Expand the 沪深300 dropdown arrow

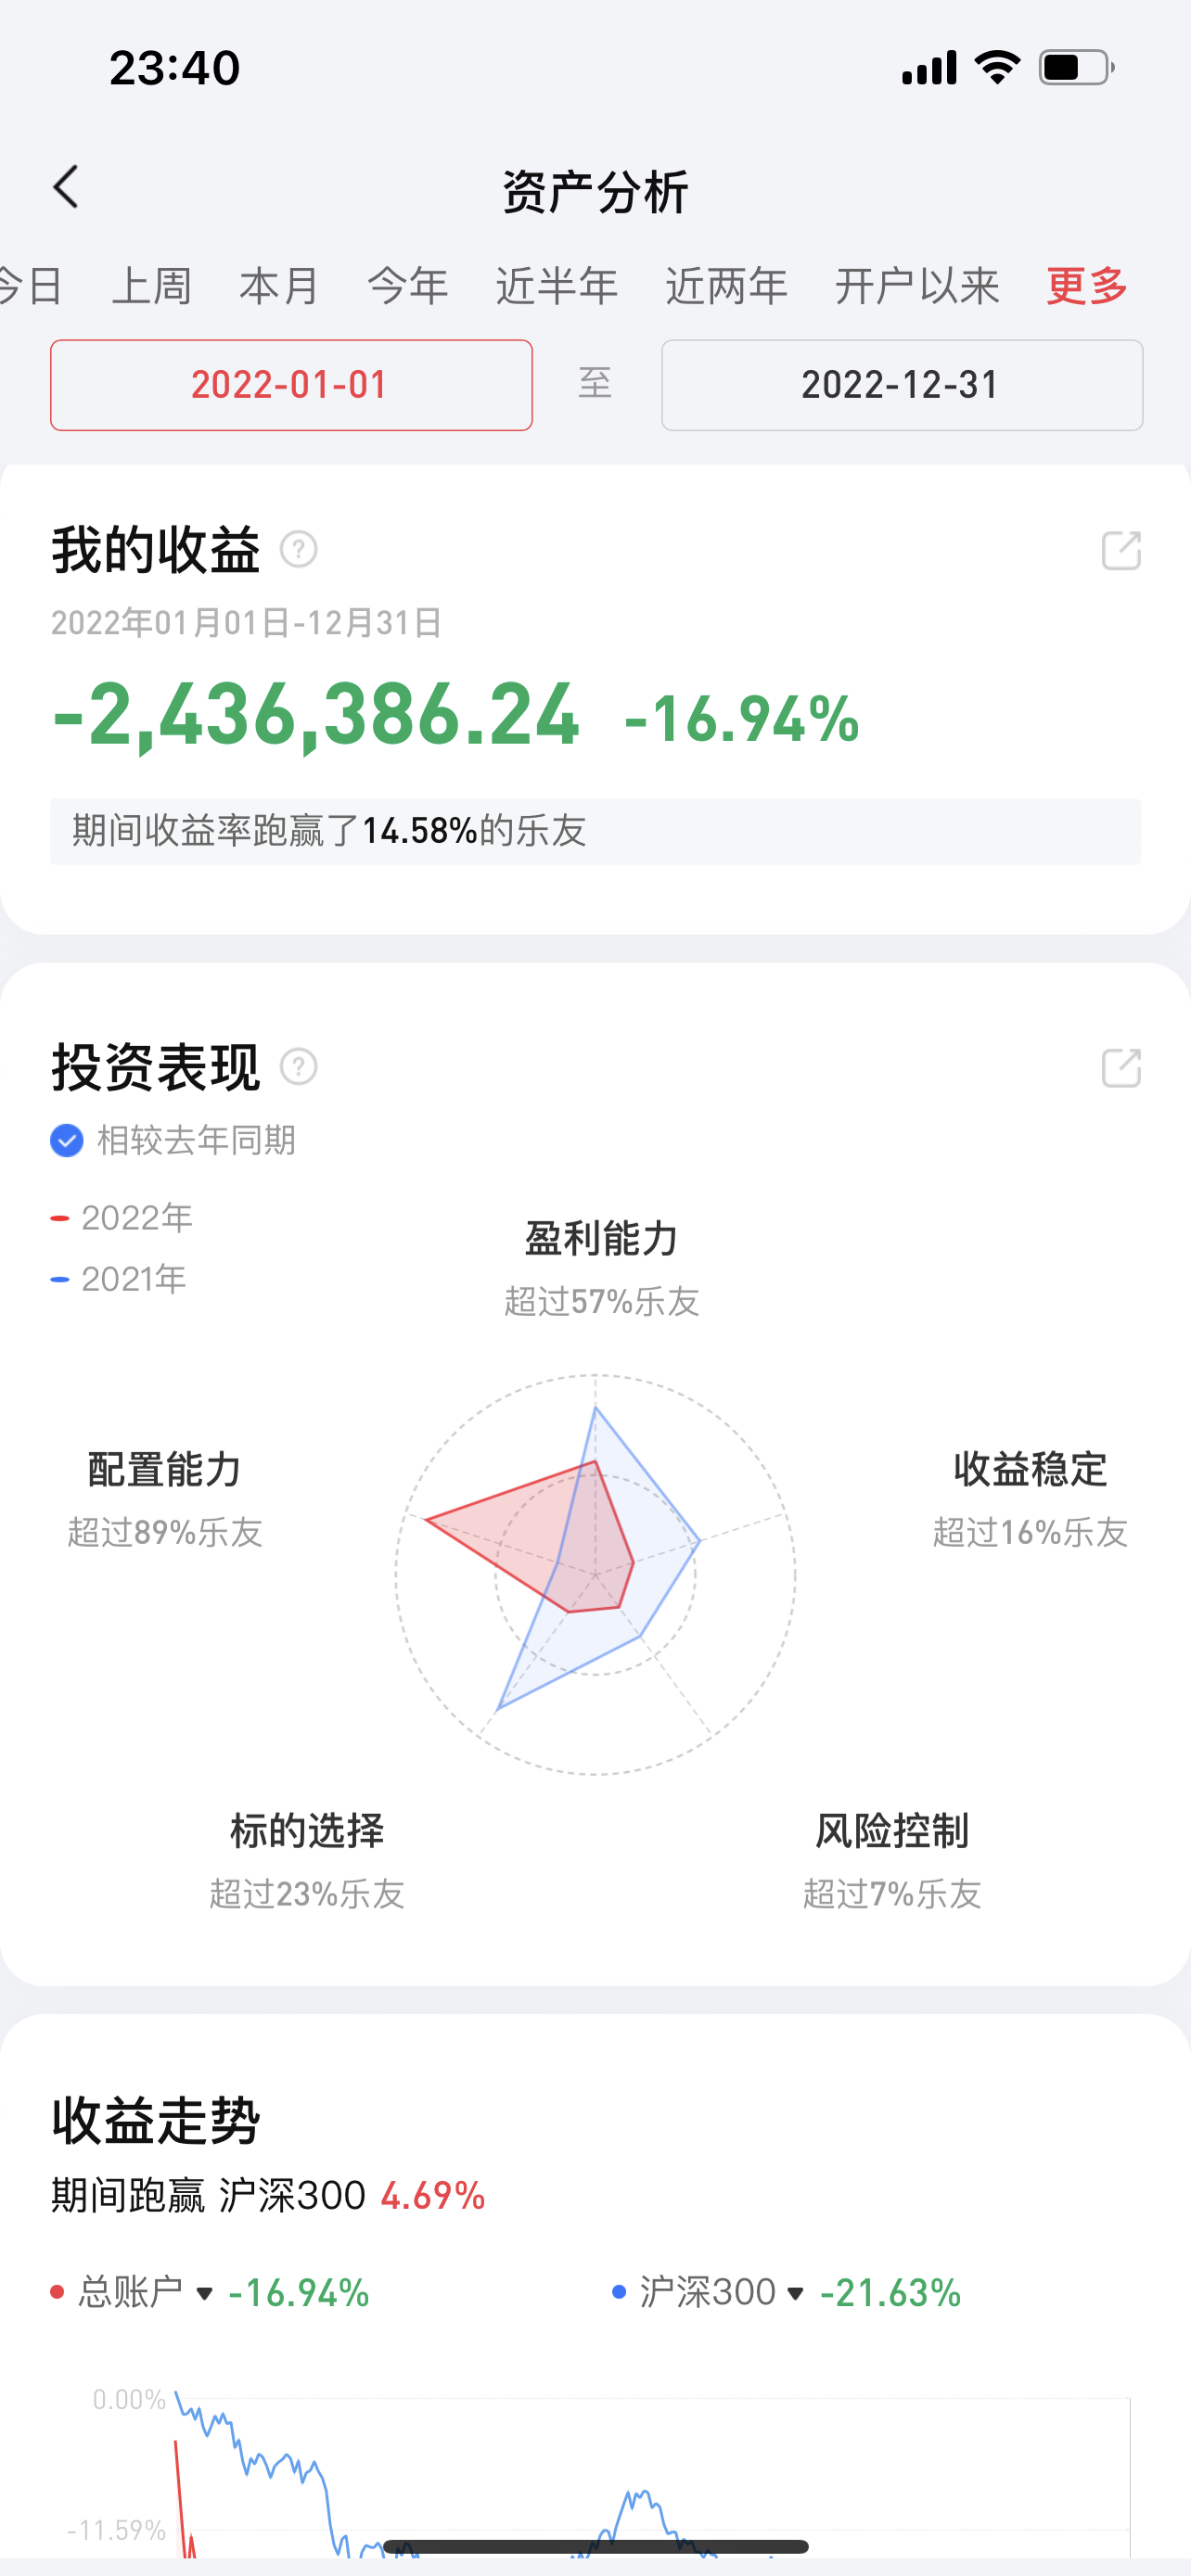click(796, 2293)
